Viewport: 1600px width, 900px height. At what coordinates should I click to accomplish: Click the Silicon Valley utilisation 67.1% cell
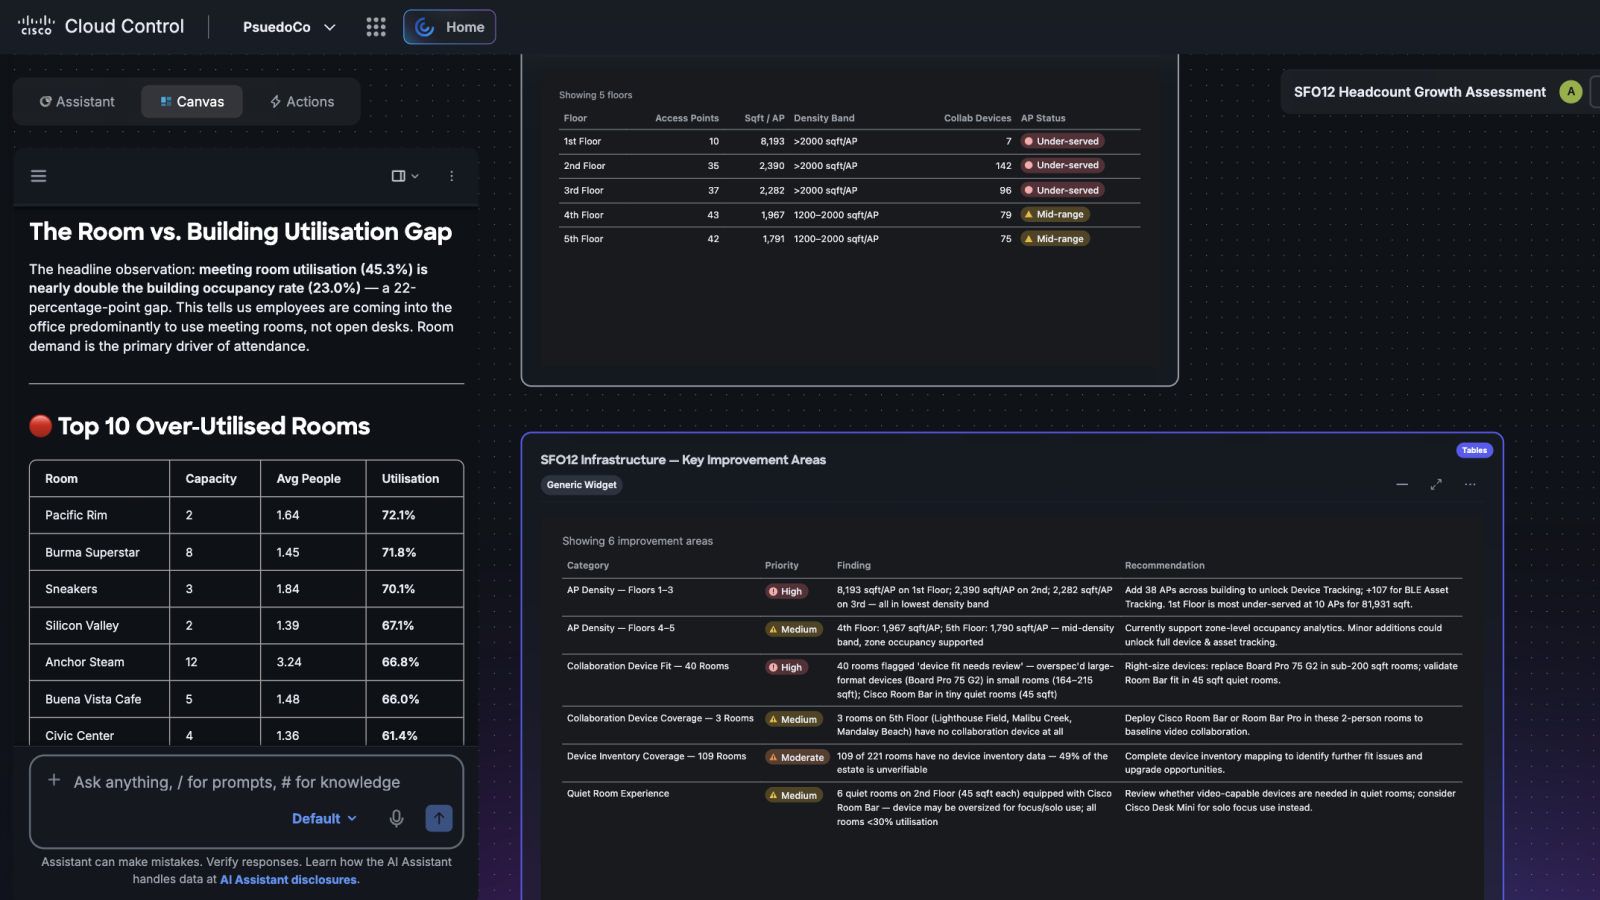coord(414,625)
